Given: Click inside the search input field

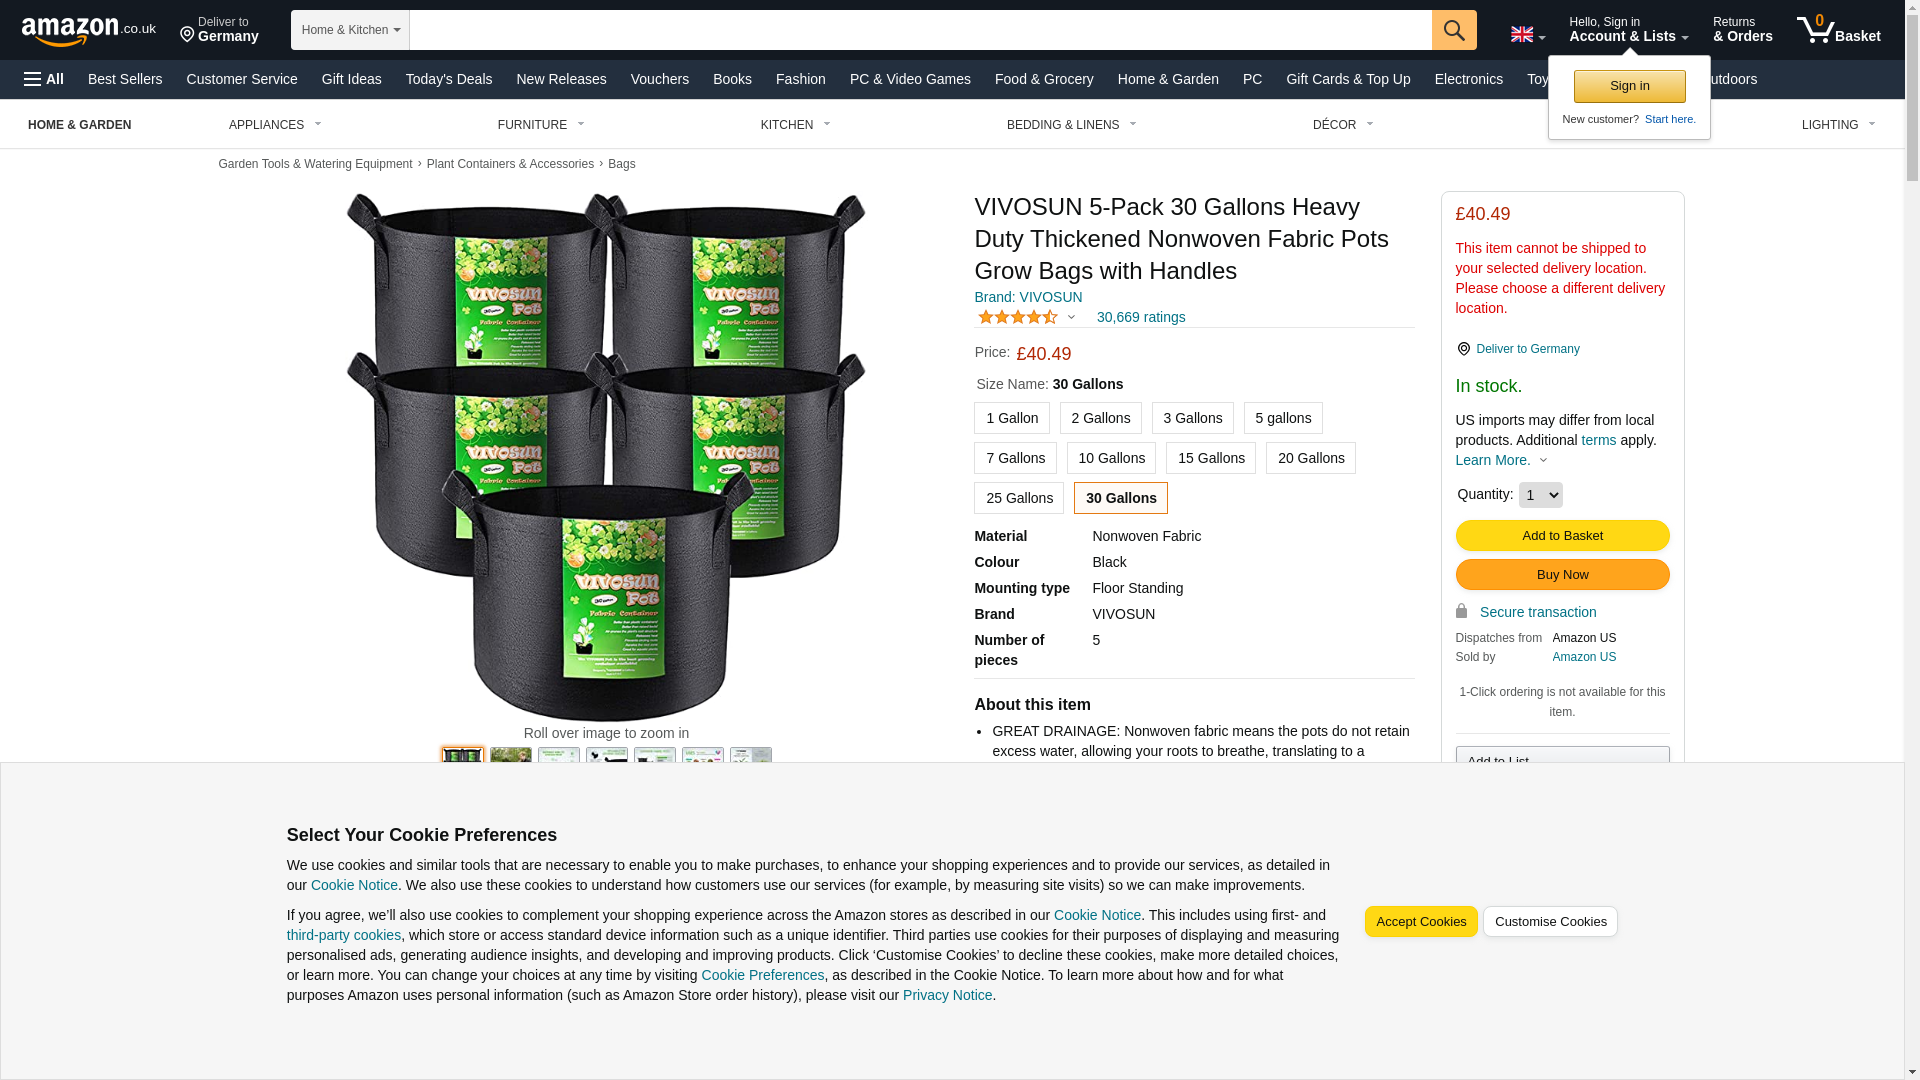Looking at the screenshot, I should pos(921,30).
